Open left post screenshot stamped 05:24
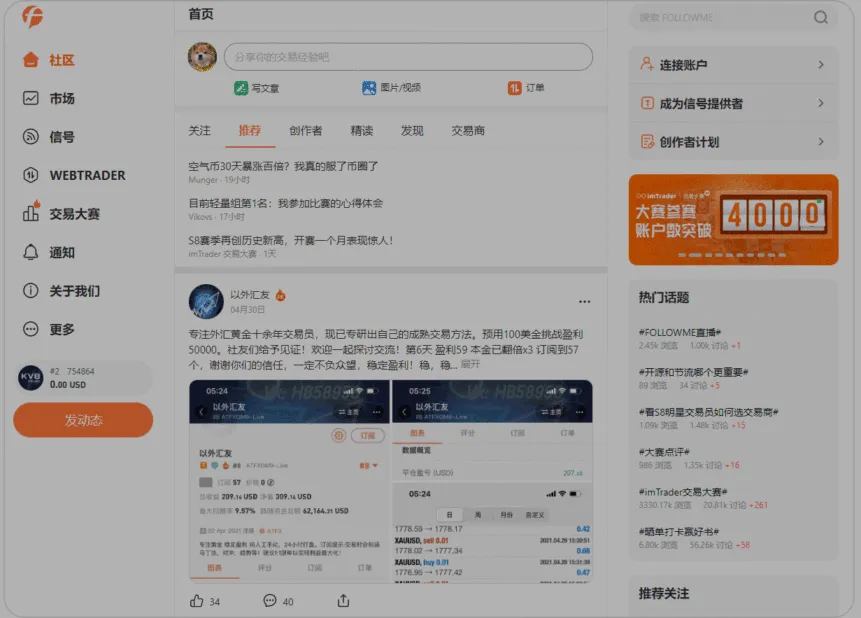The width and height of the screenshot is (861, 618). tap(289, 481)
